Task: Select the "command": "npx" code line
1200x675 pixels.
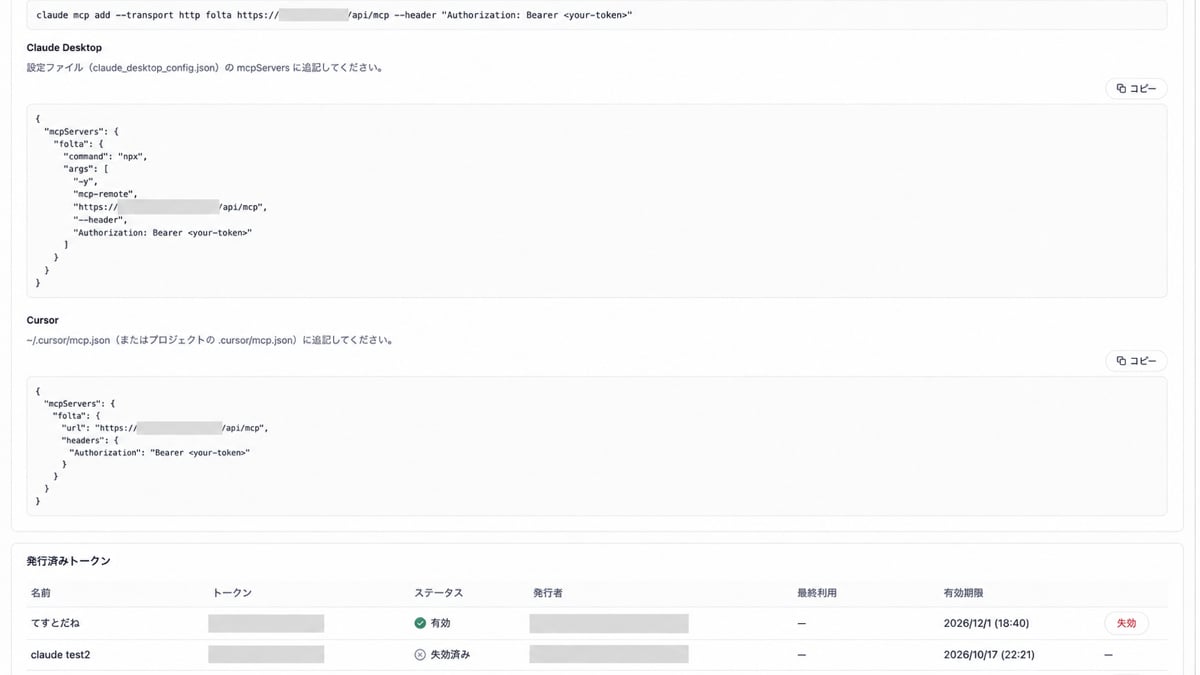Action: pos(105,156)
